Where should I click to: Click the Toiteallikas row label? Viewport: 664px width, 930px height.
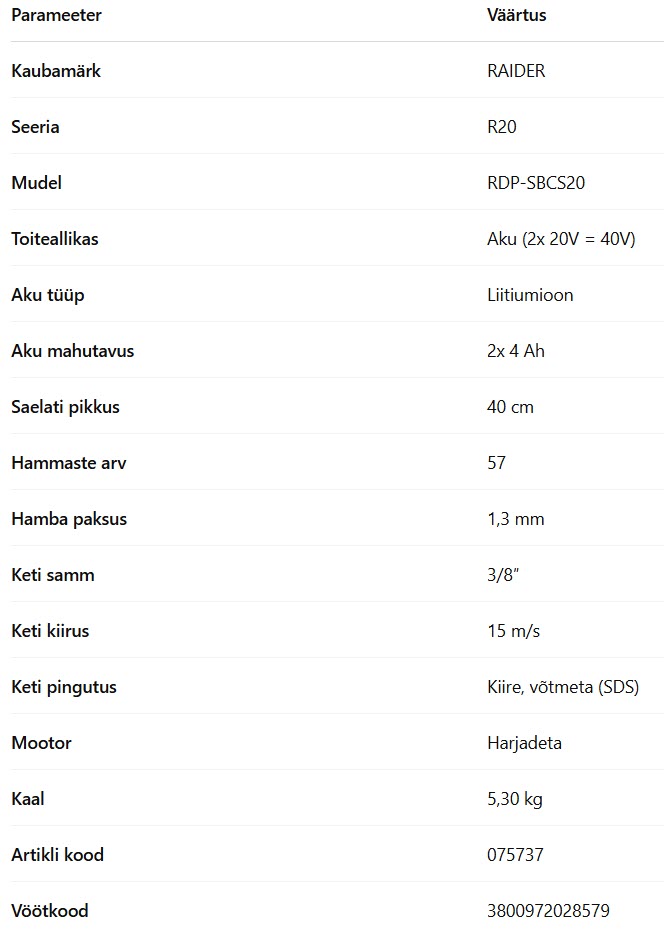click(55, 238)
